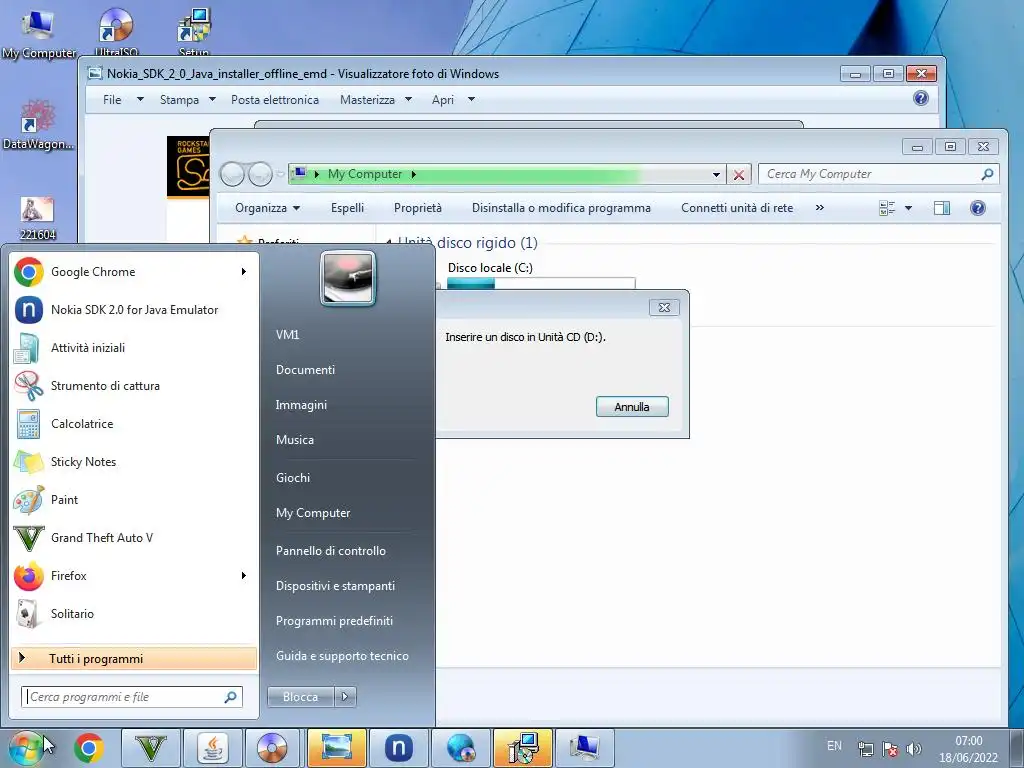
Task: Click the Windows Start orb
Action: [x=26, y=748]
